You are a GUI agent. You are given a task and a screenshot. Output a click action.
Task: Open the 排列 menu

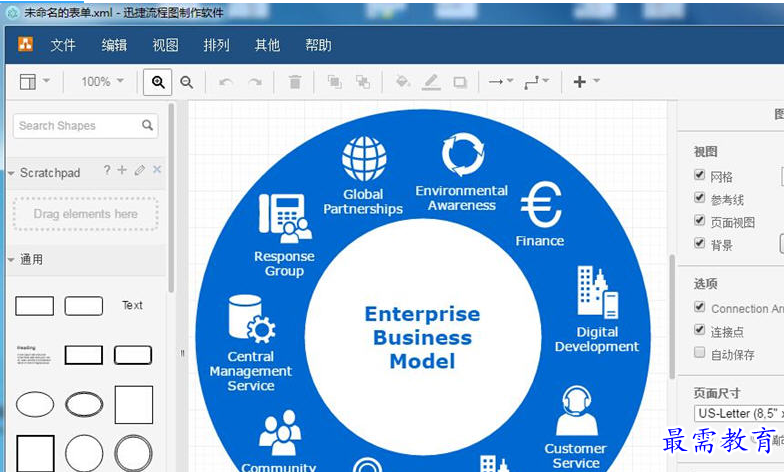pos(216,45)
